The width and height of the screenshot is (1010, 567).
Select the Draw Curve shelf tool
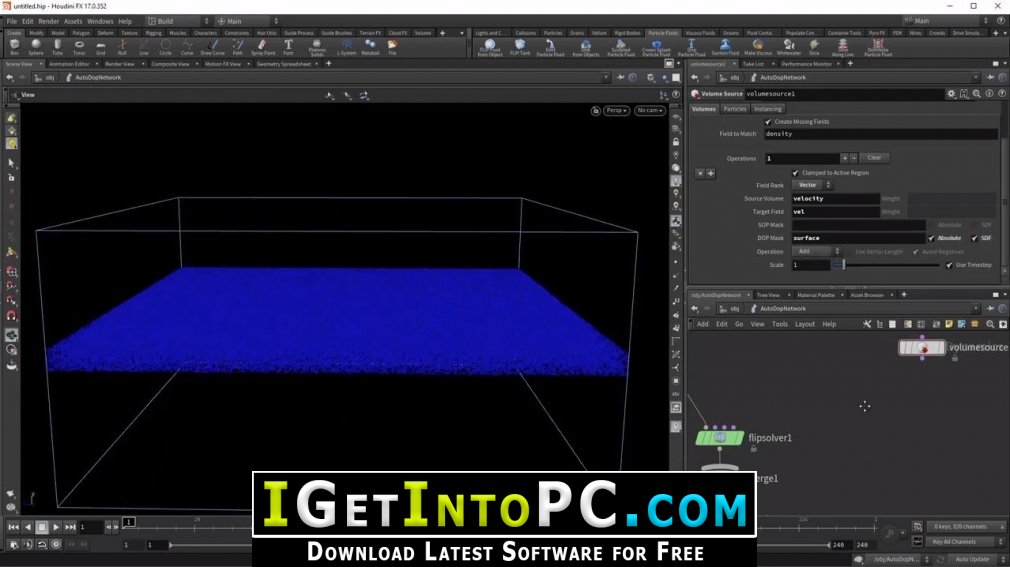(213, 47)
